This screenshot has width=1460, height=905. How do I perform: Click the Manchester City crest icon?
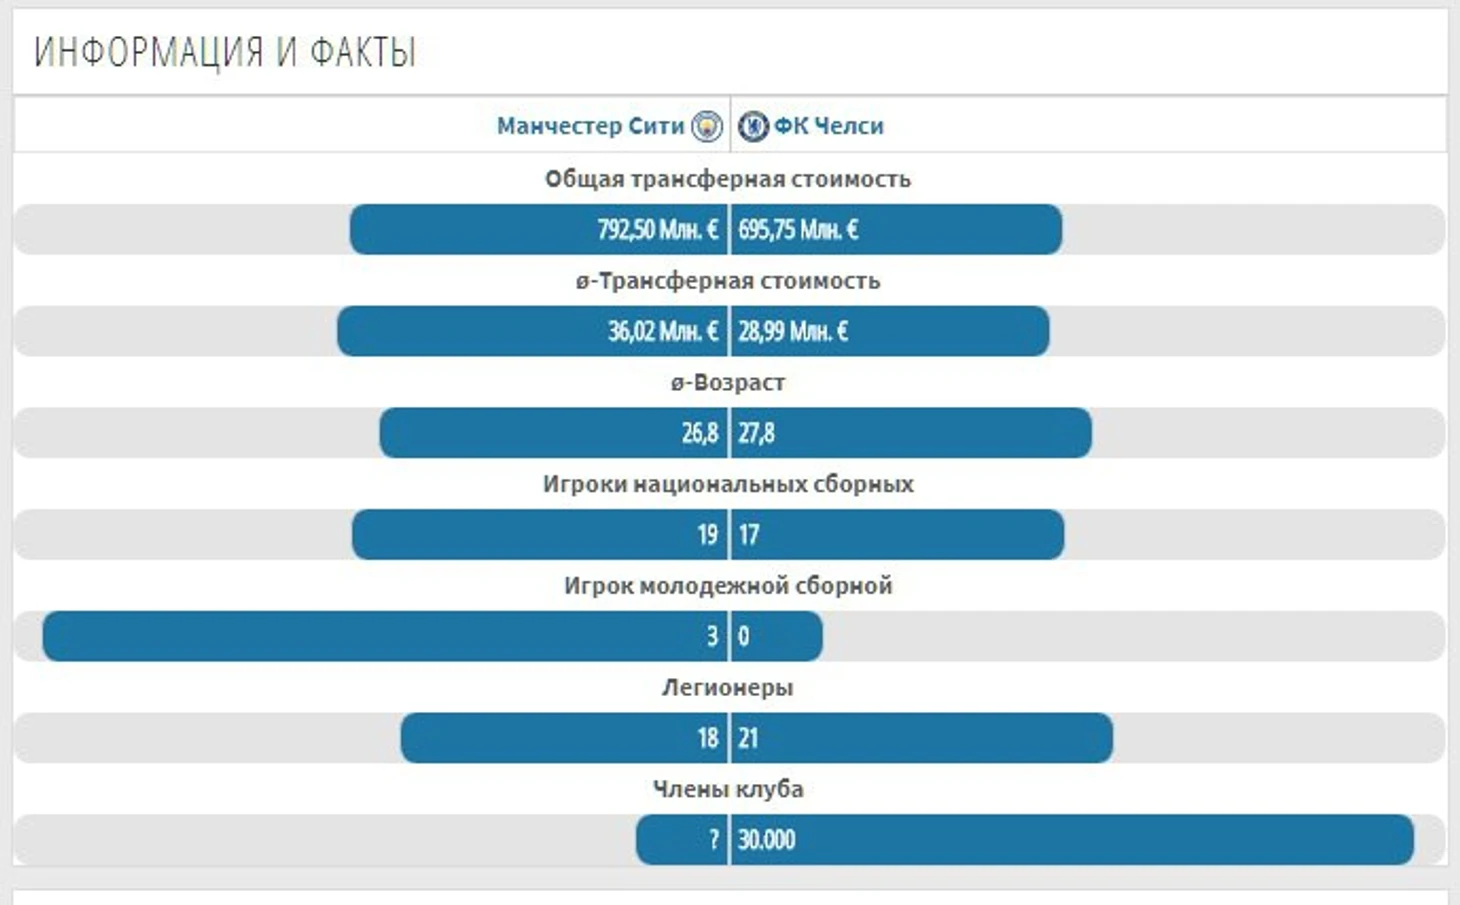click(707, 126)
